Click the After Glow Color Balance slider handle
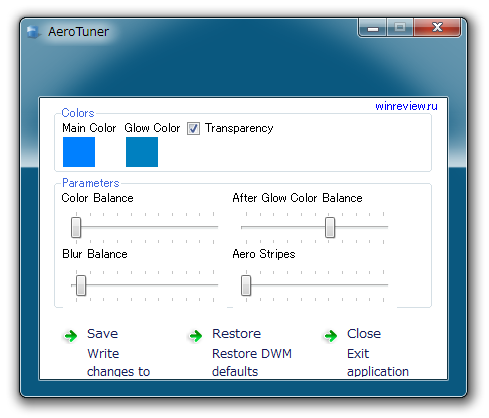This screenshot has width=489, height=418. tap(330, 228)
